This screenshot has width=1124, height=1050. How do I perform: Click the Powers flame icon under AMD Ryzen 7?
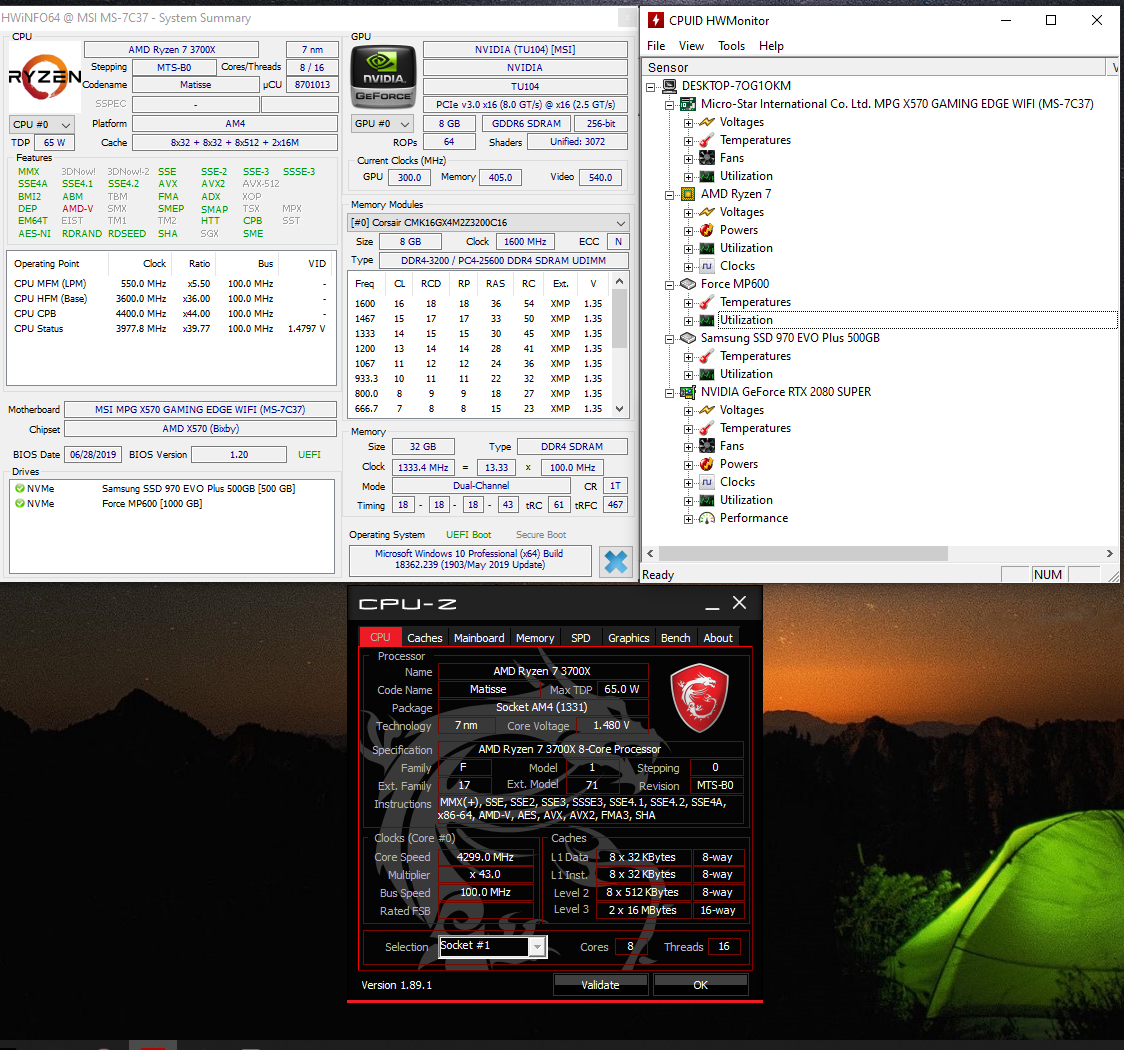click(x=707, y=230)
